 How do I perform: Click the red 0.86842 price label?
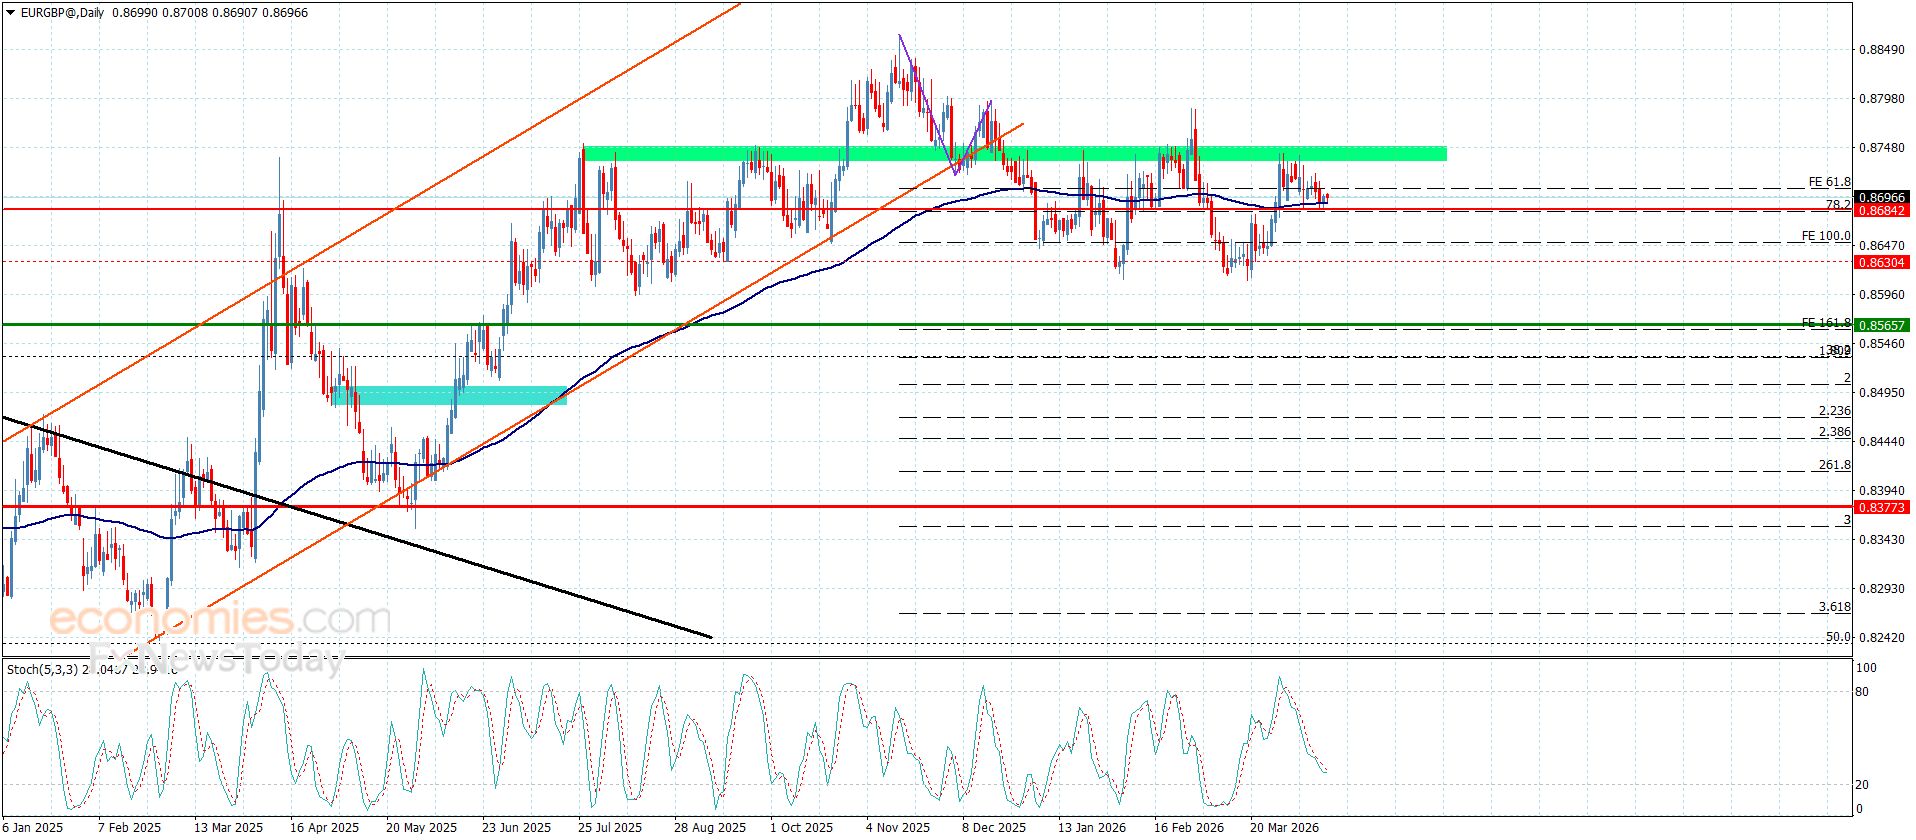point(1881,211)
